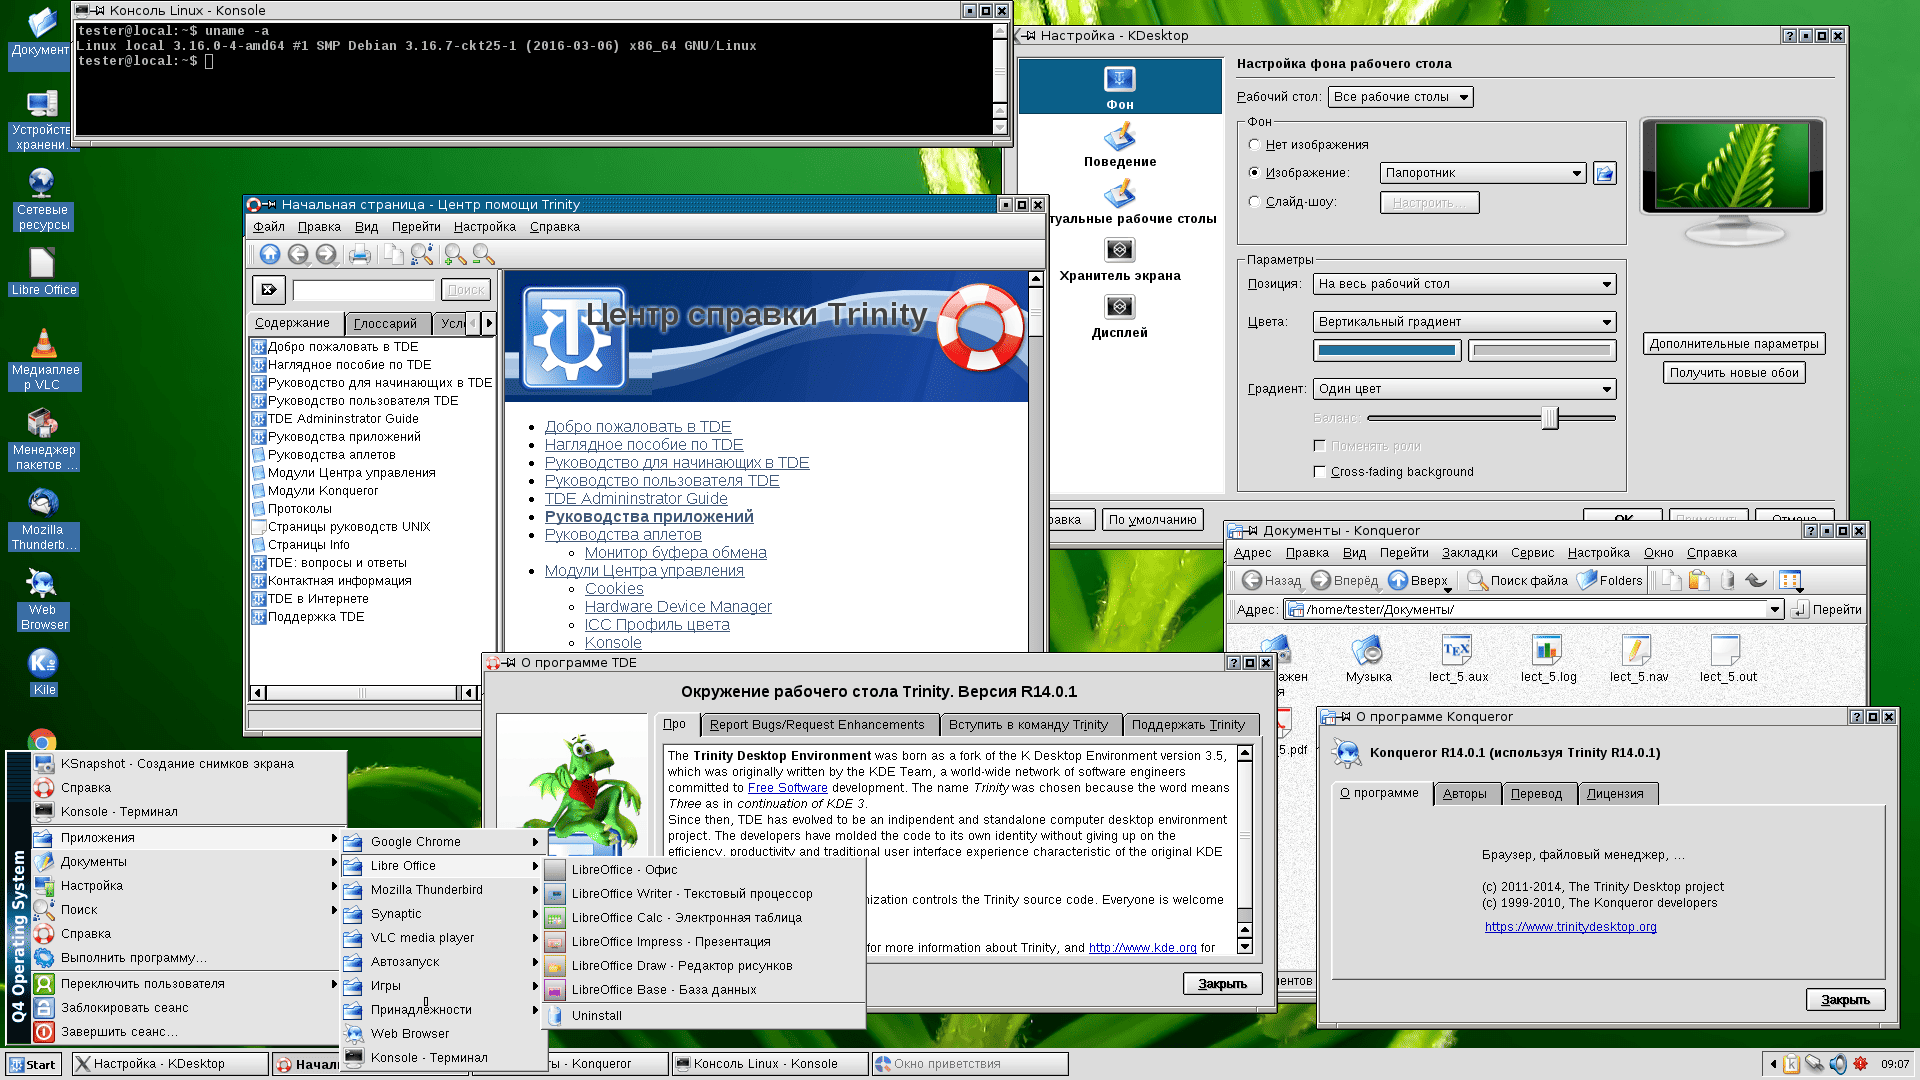The width and height of the screenshot is (1920, 1080).
Task: Click blue primary color swatch
Action: coord(1387,351)
